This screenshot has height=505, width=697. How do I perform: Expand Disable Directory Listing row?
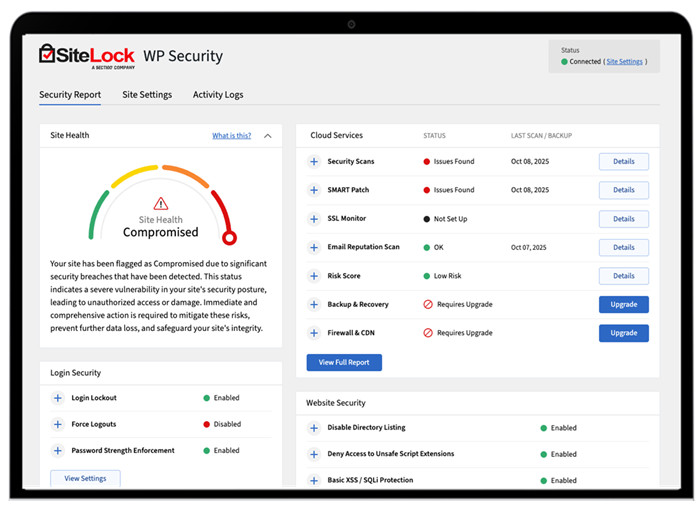pos(314,428)
